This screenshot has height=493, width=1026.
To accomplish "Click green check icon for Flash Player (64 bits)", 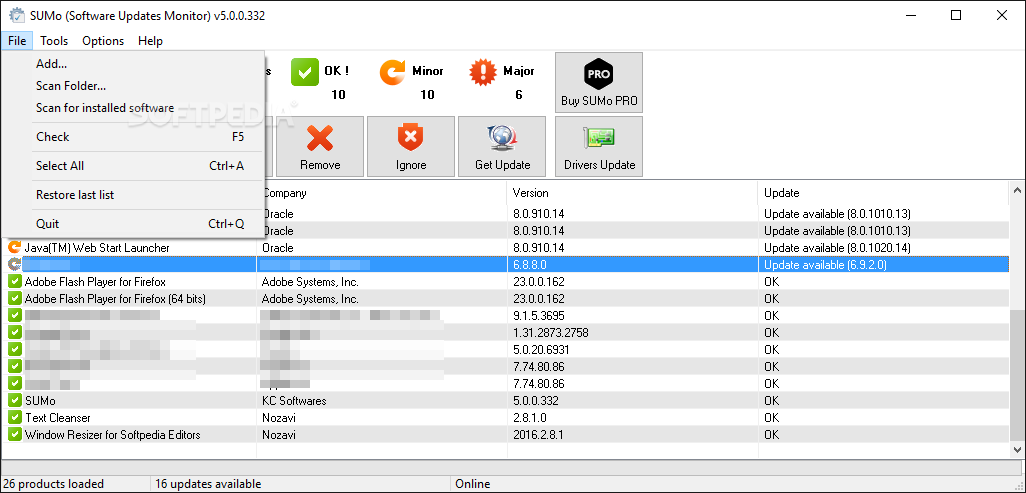I will pos(14,299).
